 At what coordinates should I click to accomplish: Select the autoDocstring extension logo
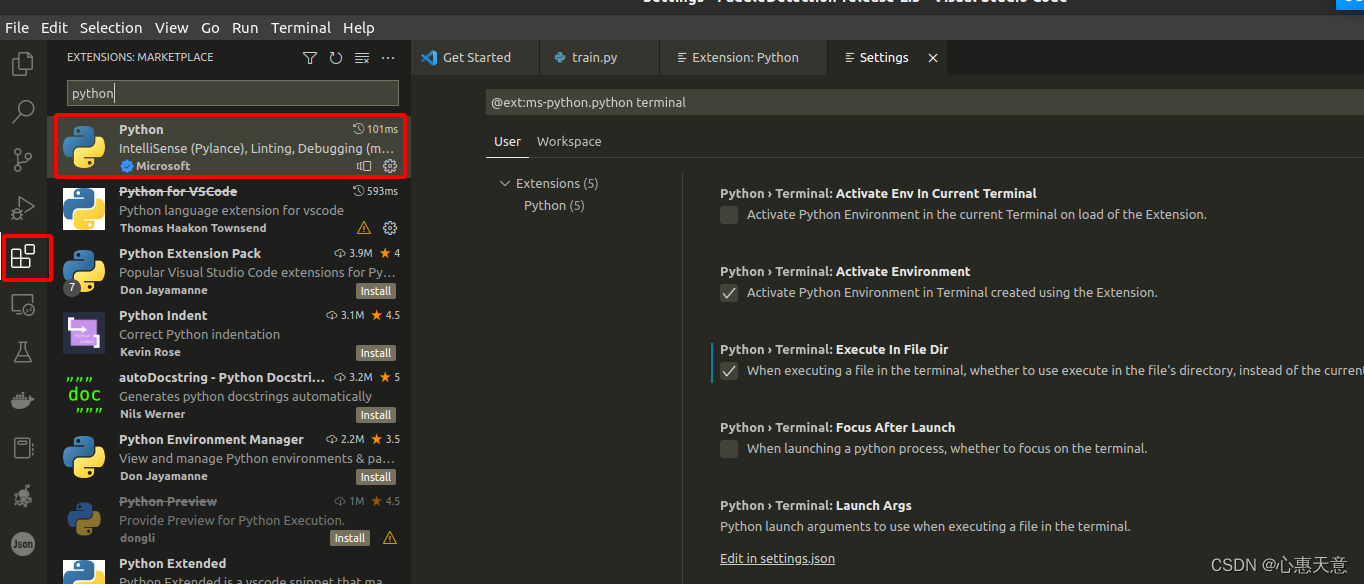84,395
